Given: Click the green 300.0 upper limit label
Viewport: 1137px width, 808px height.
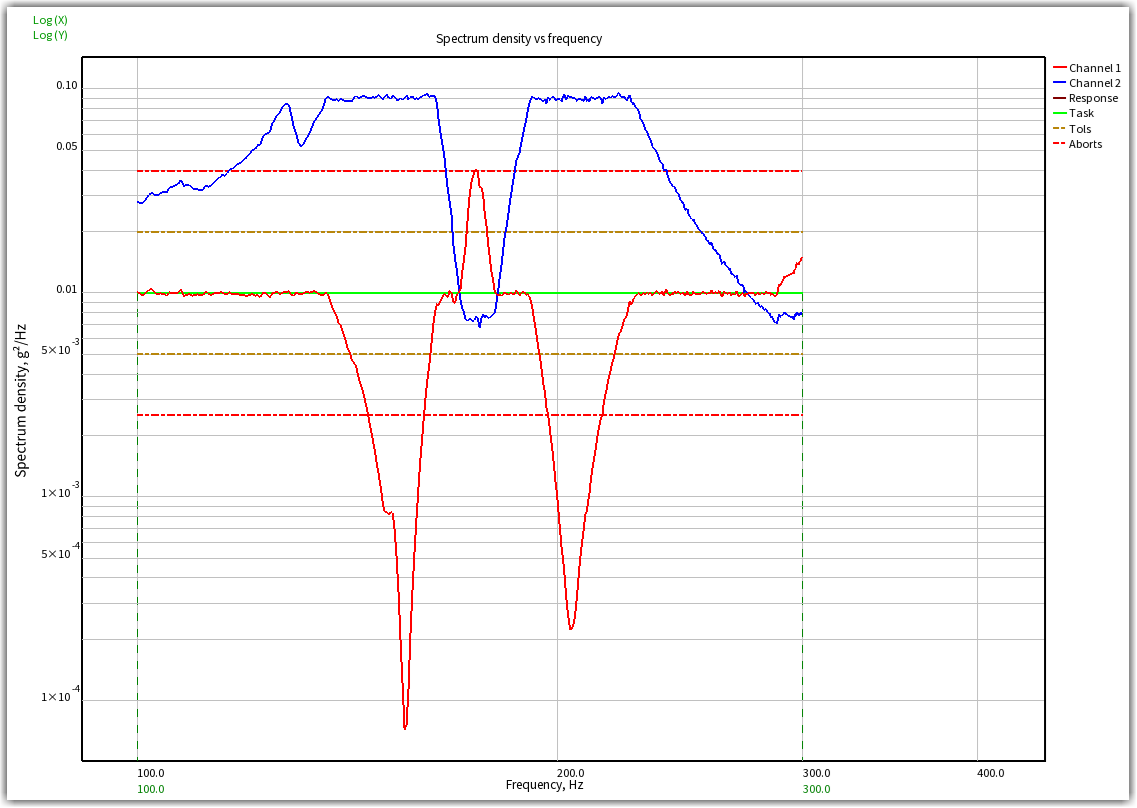Looking at the screenshot, I should [817, 788].
